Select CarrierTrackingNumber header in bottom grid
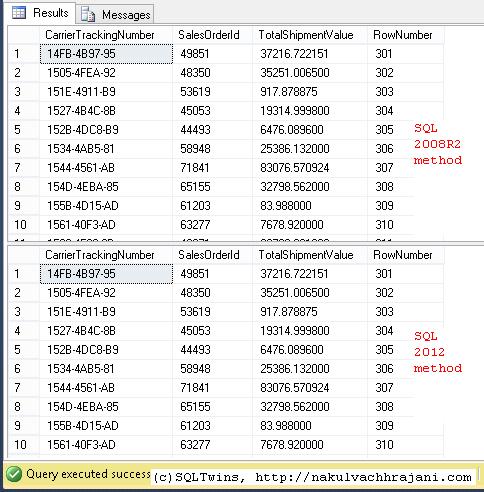 point(106,255)
